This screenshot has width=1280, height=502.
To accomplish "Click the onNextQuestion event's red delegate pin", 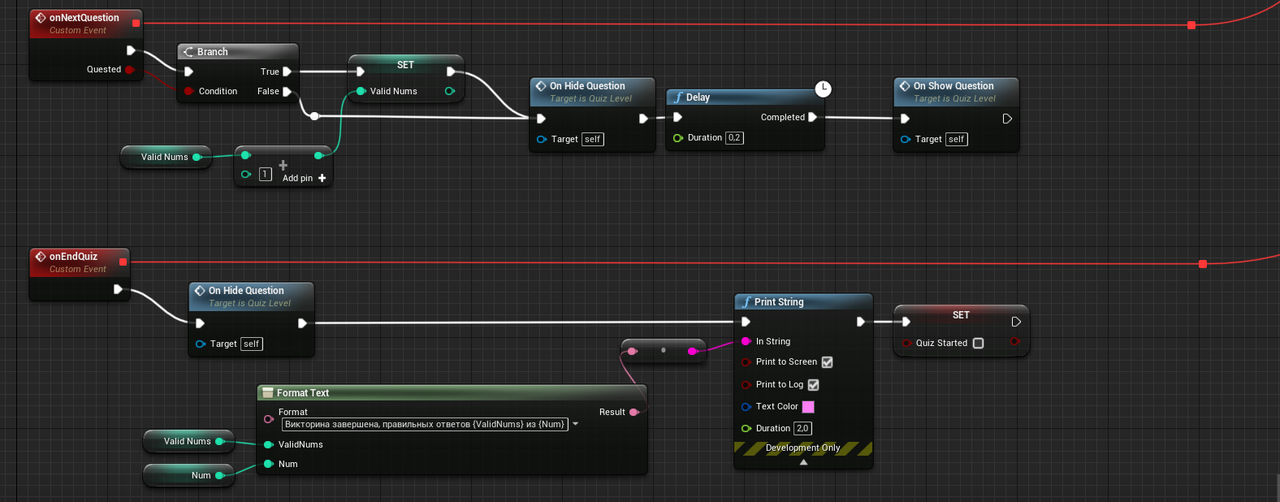I will (x=136, y=22).
